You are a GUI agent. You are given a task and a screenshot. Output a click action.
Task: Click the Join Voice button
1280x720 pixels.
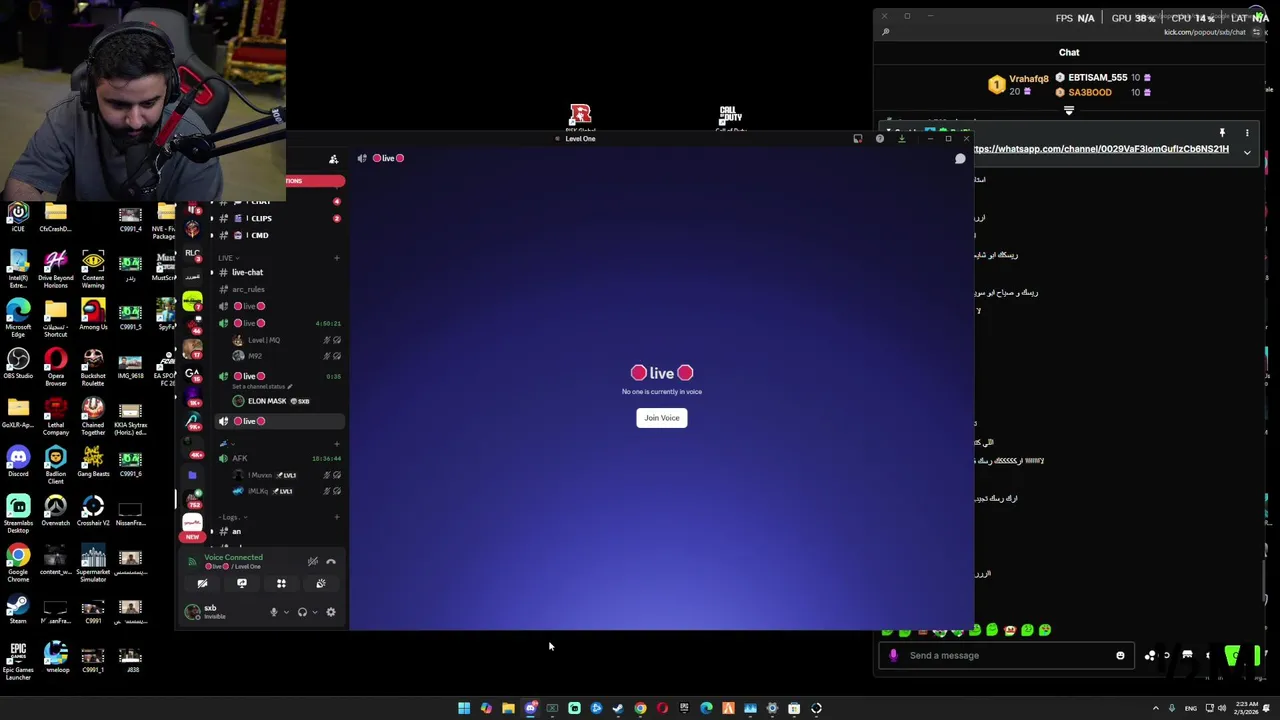click(661, 418)
